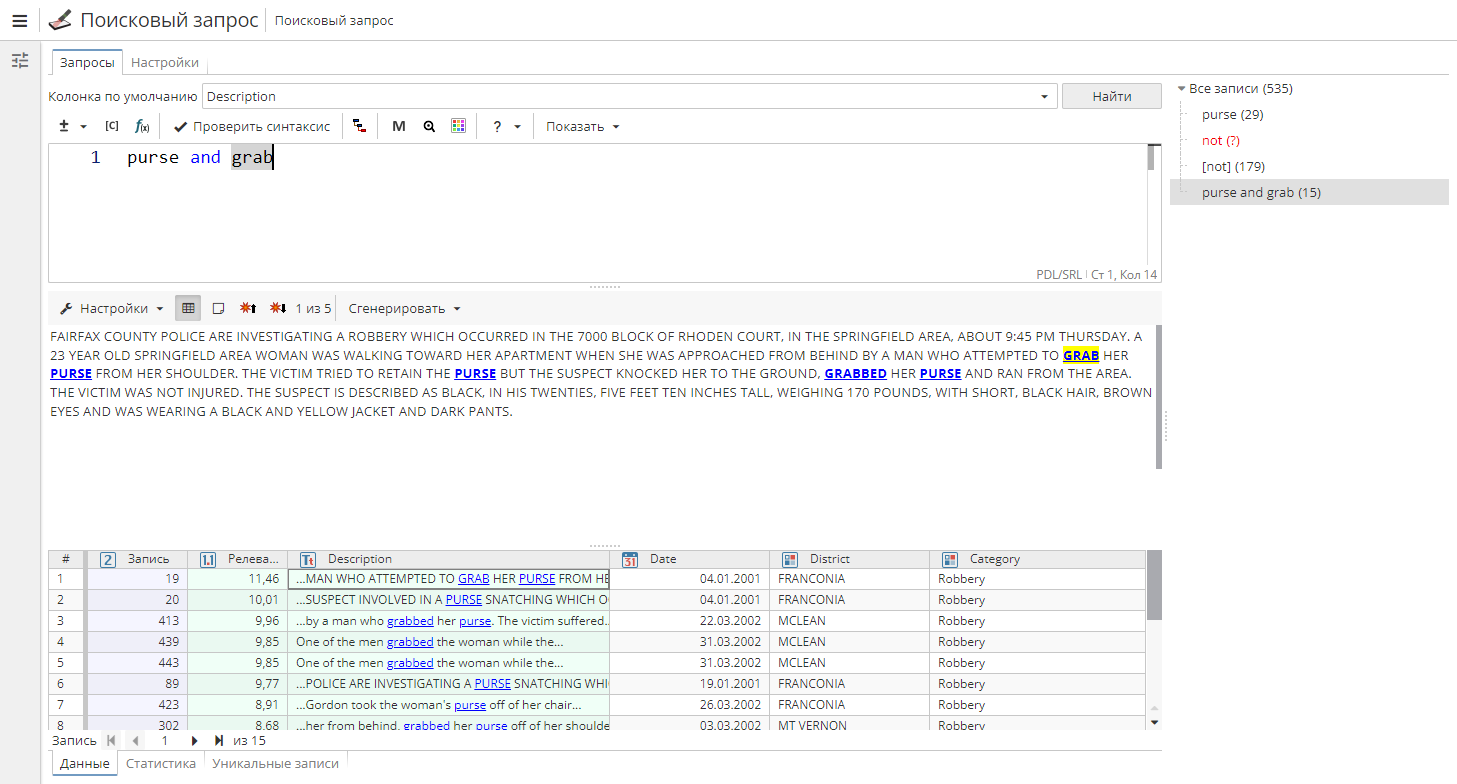
Task: Switch to the Настройки tab
Action: click(x=165, y=62)
